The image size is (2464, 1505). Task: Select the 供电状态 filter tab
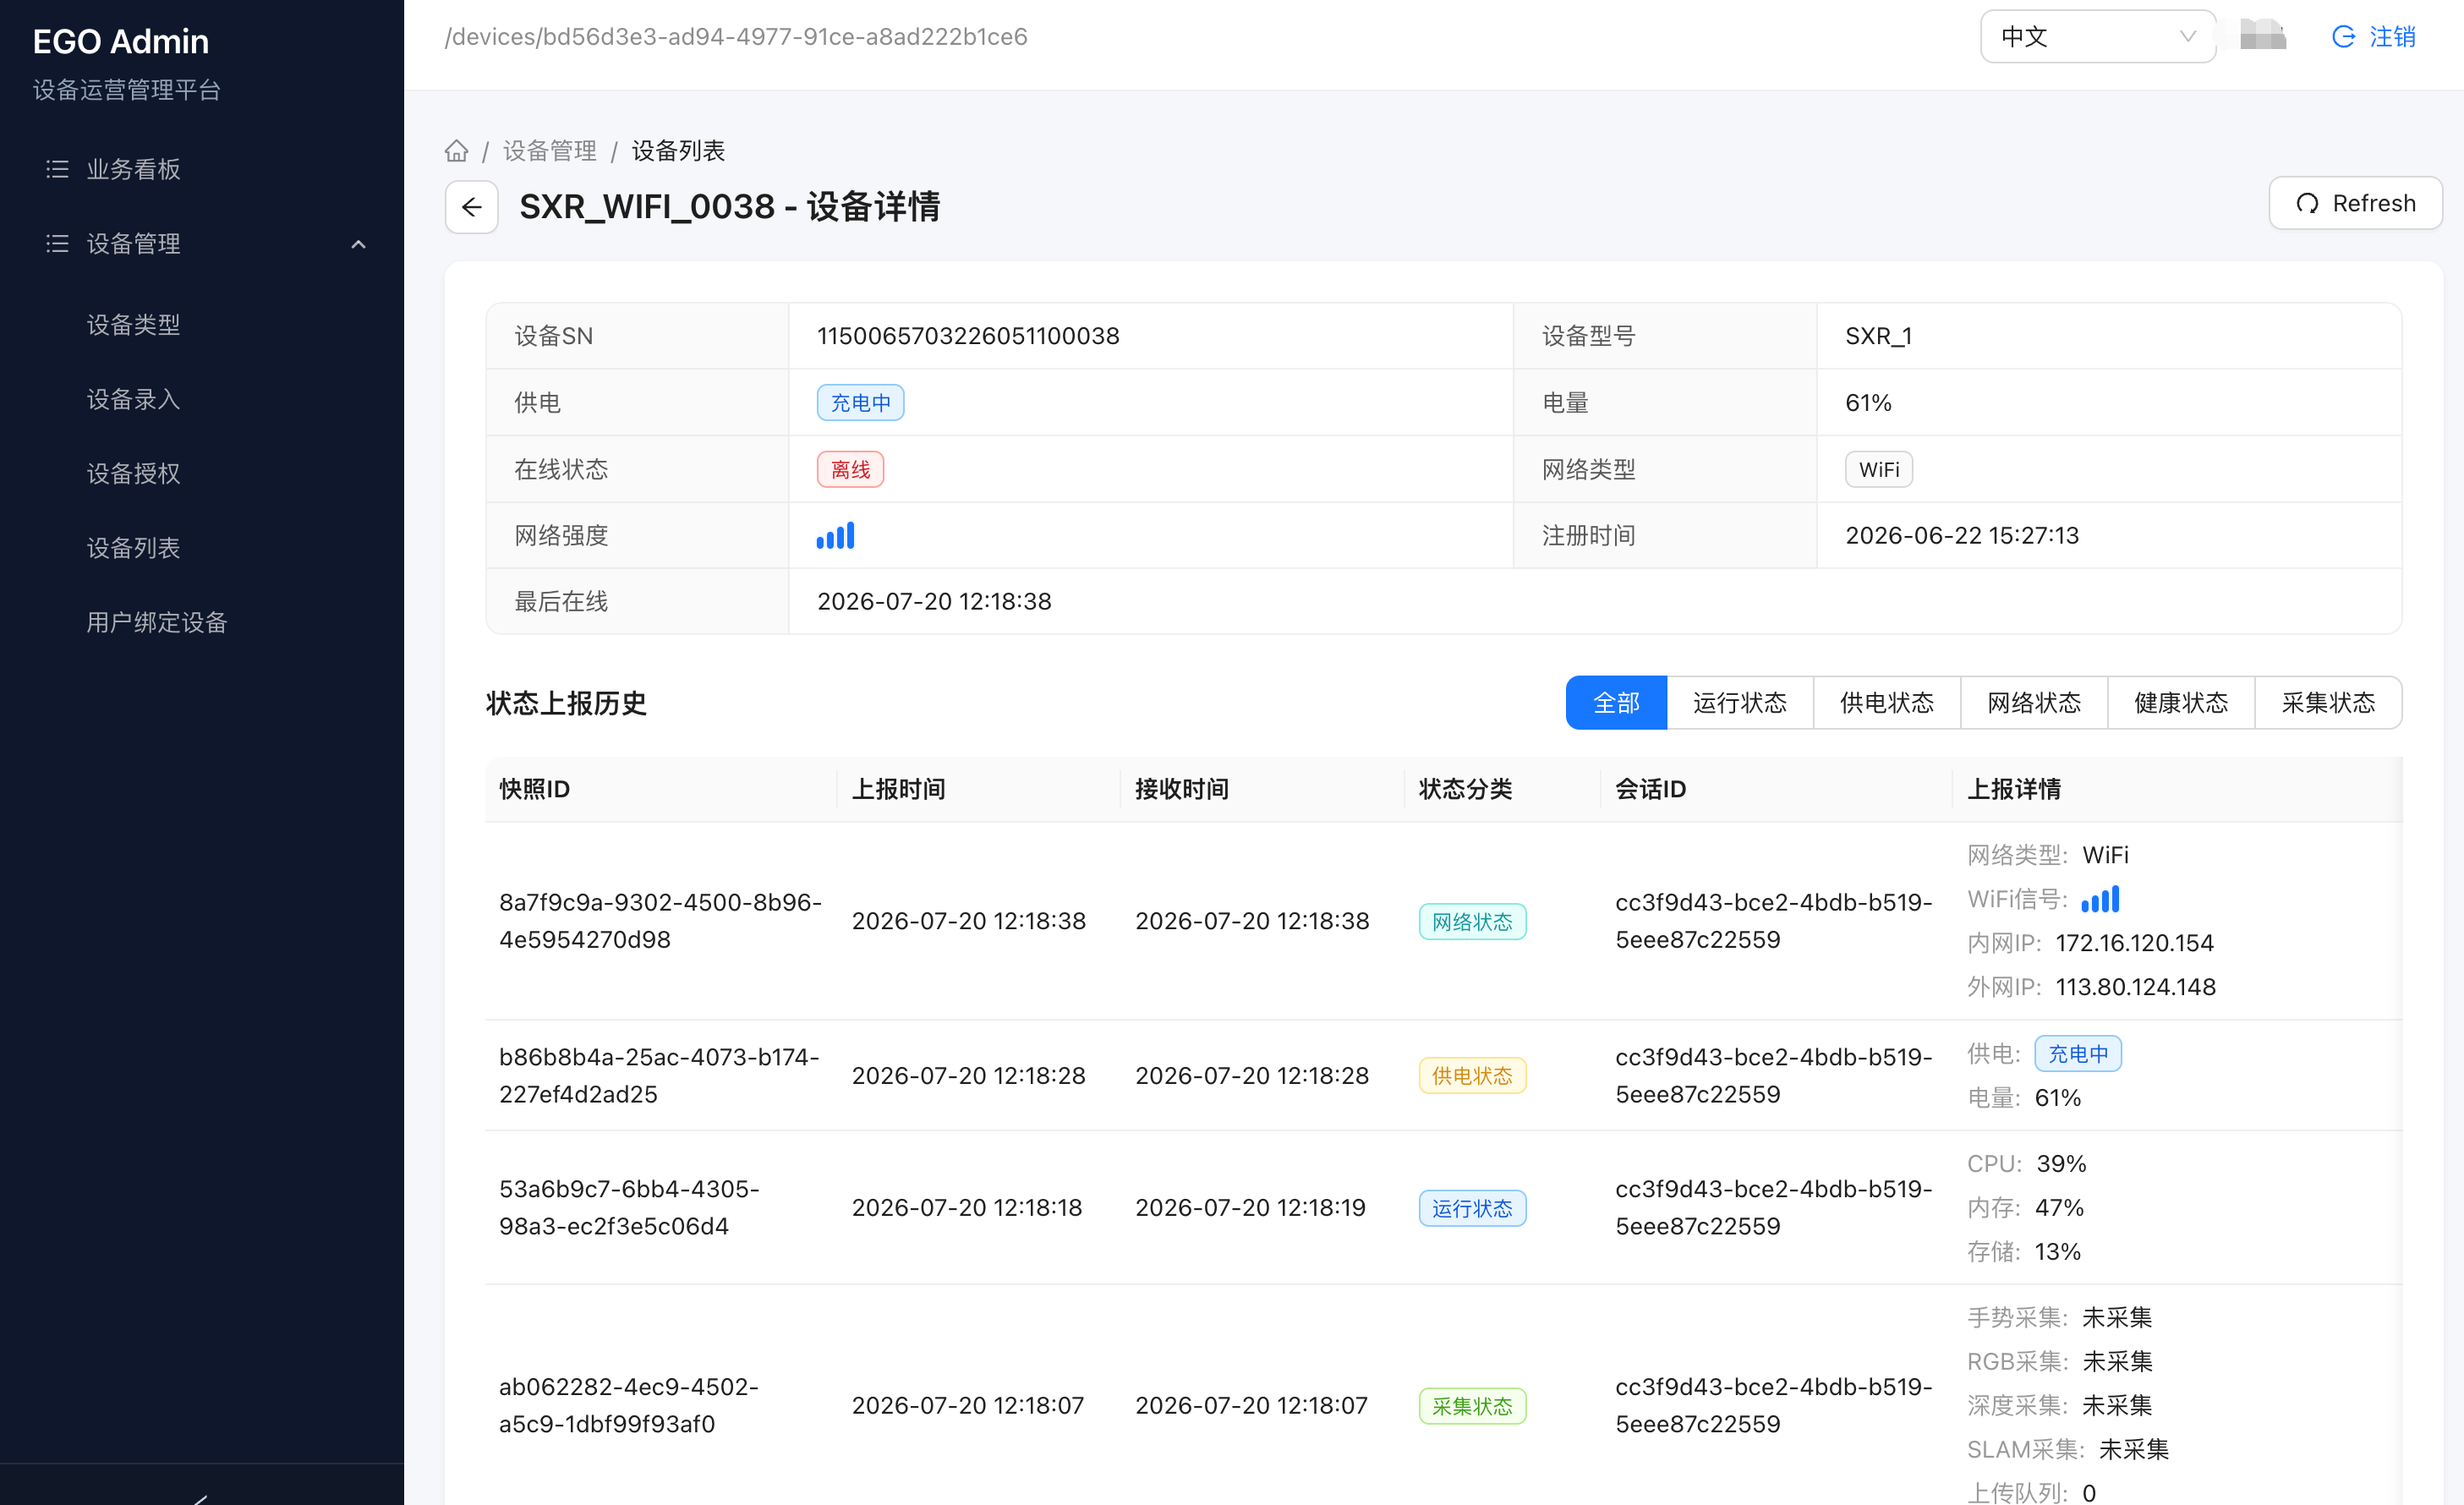pos(1887,702)
